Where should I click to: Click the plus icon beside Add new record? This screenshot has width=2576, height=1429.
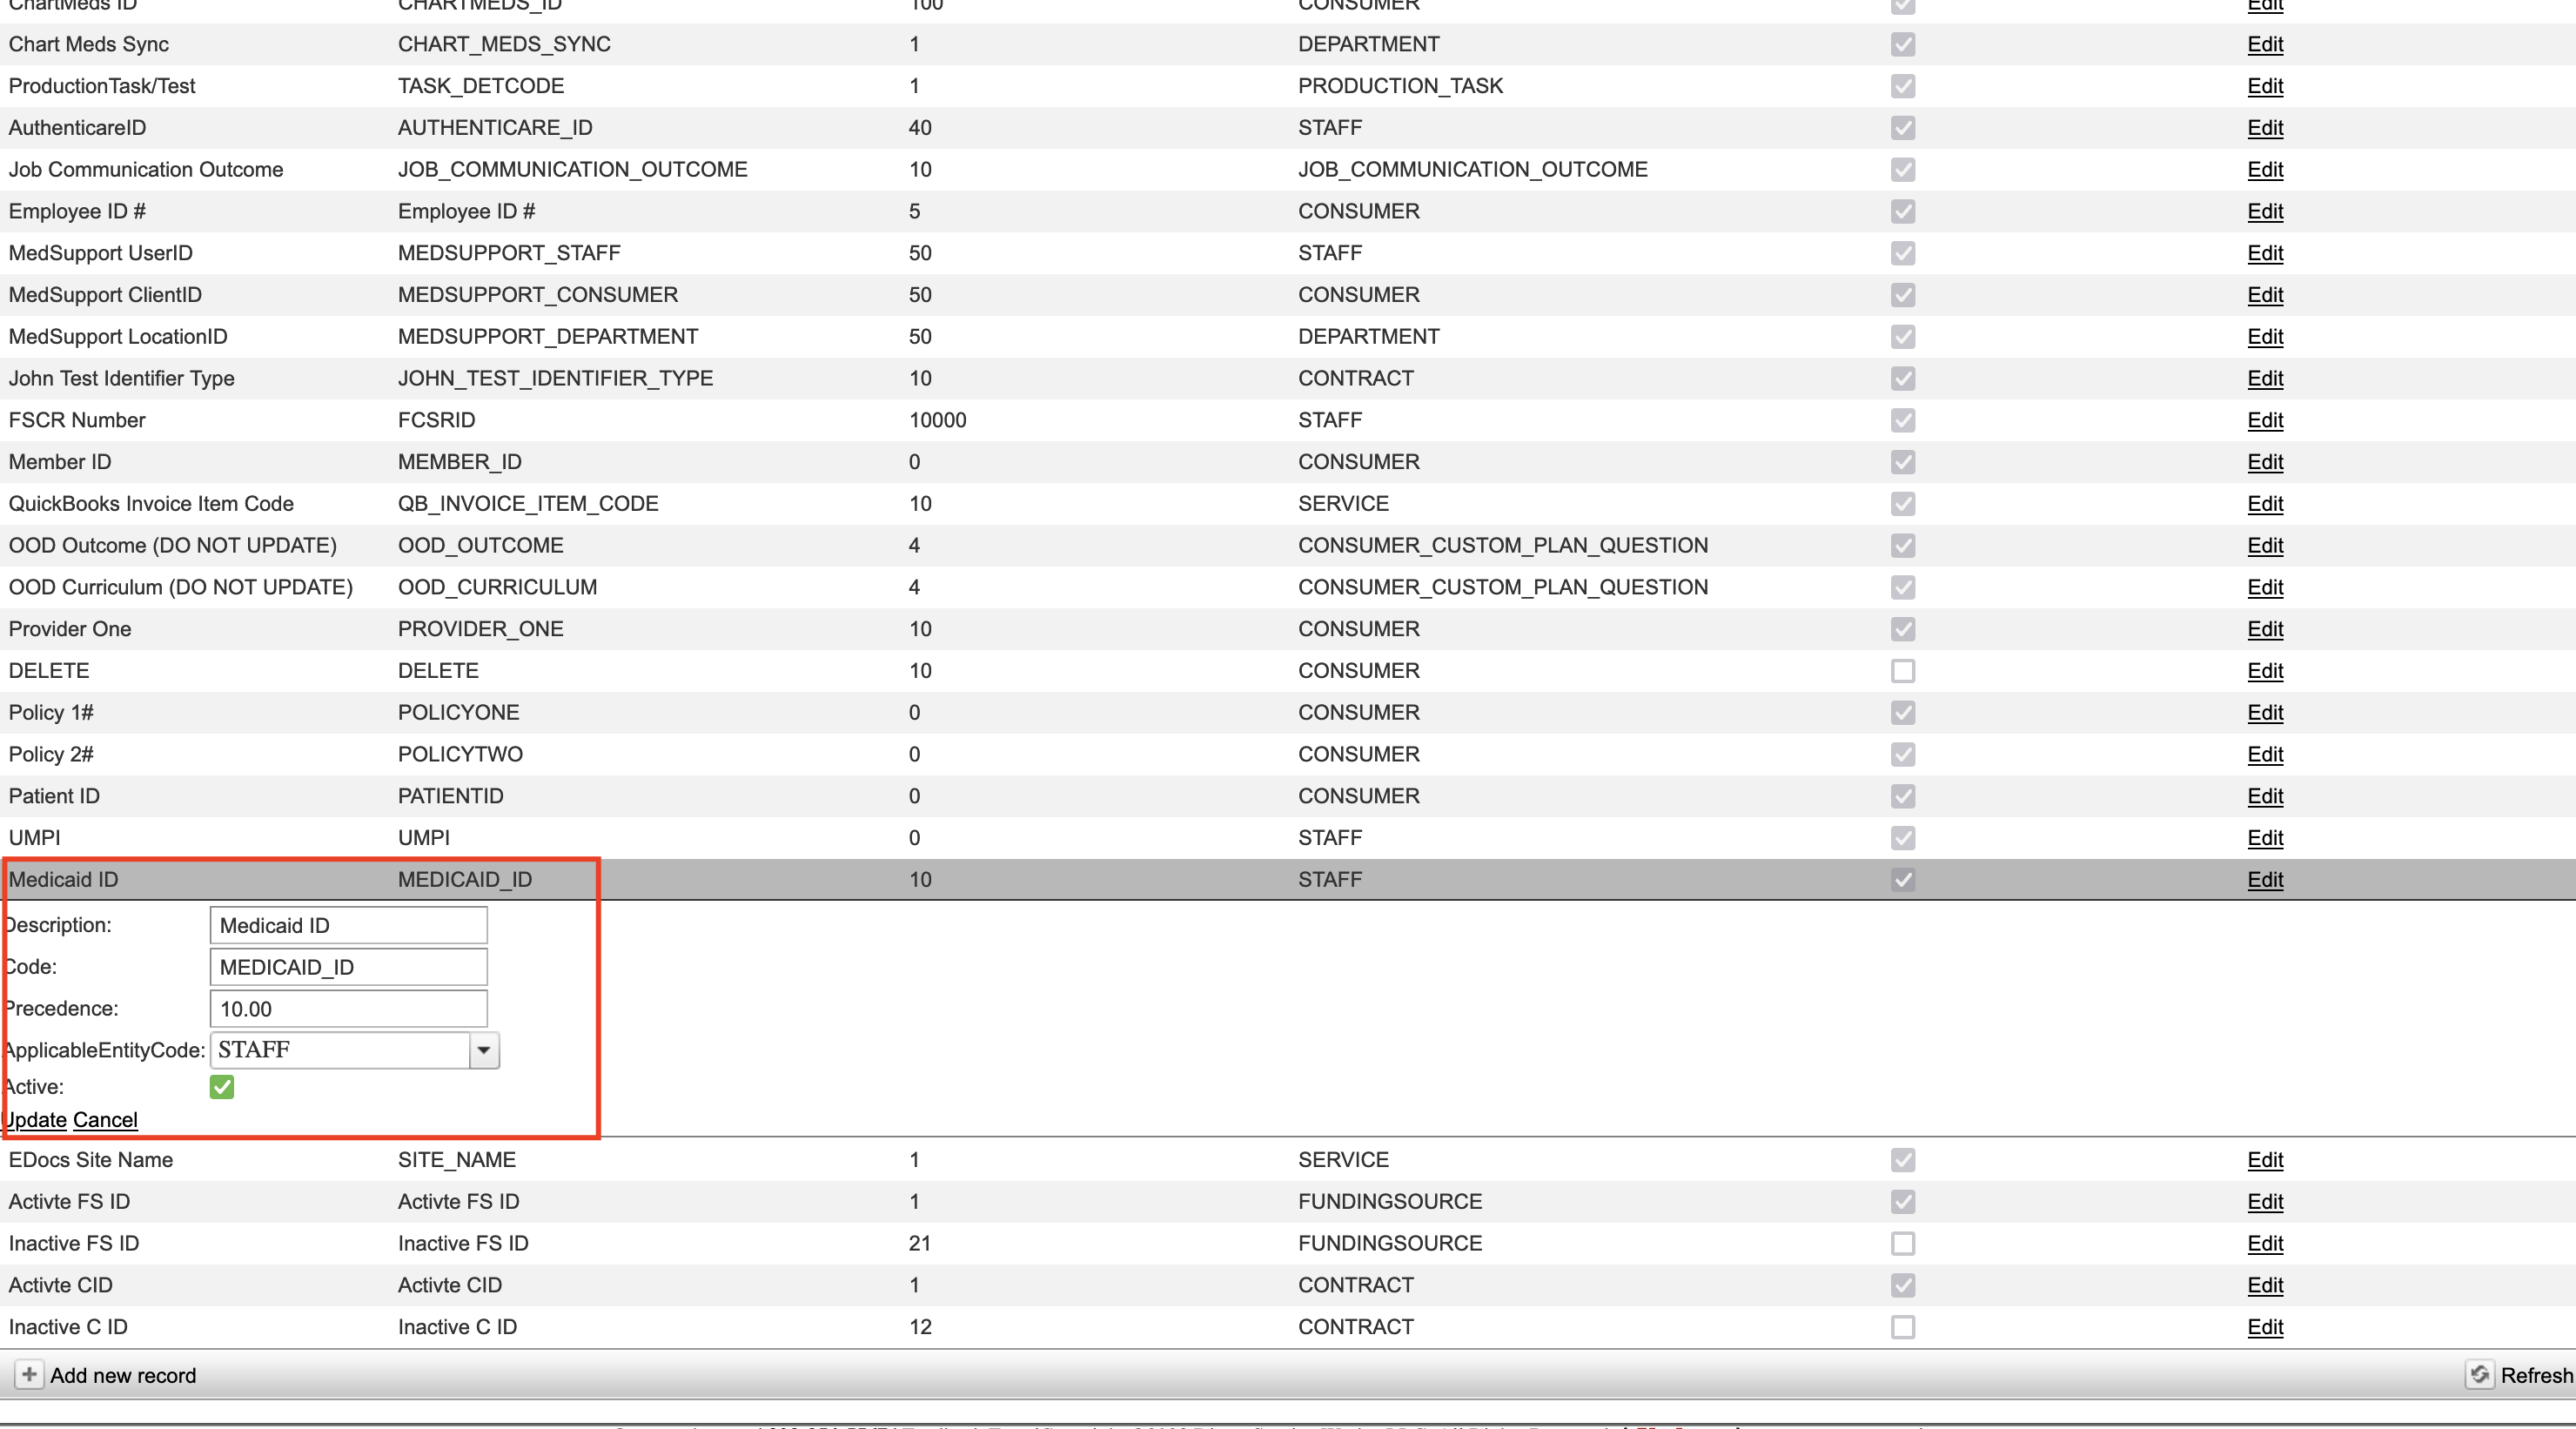point(29,1374)
